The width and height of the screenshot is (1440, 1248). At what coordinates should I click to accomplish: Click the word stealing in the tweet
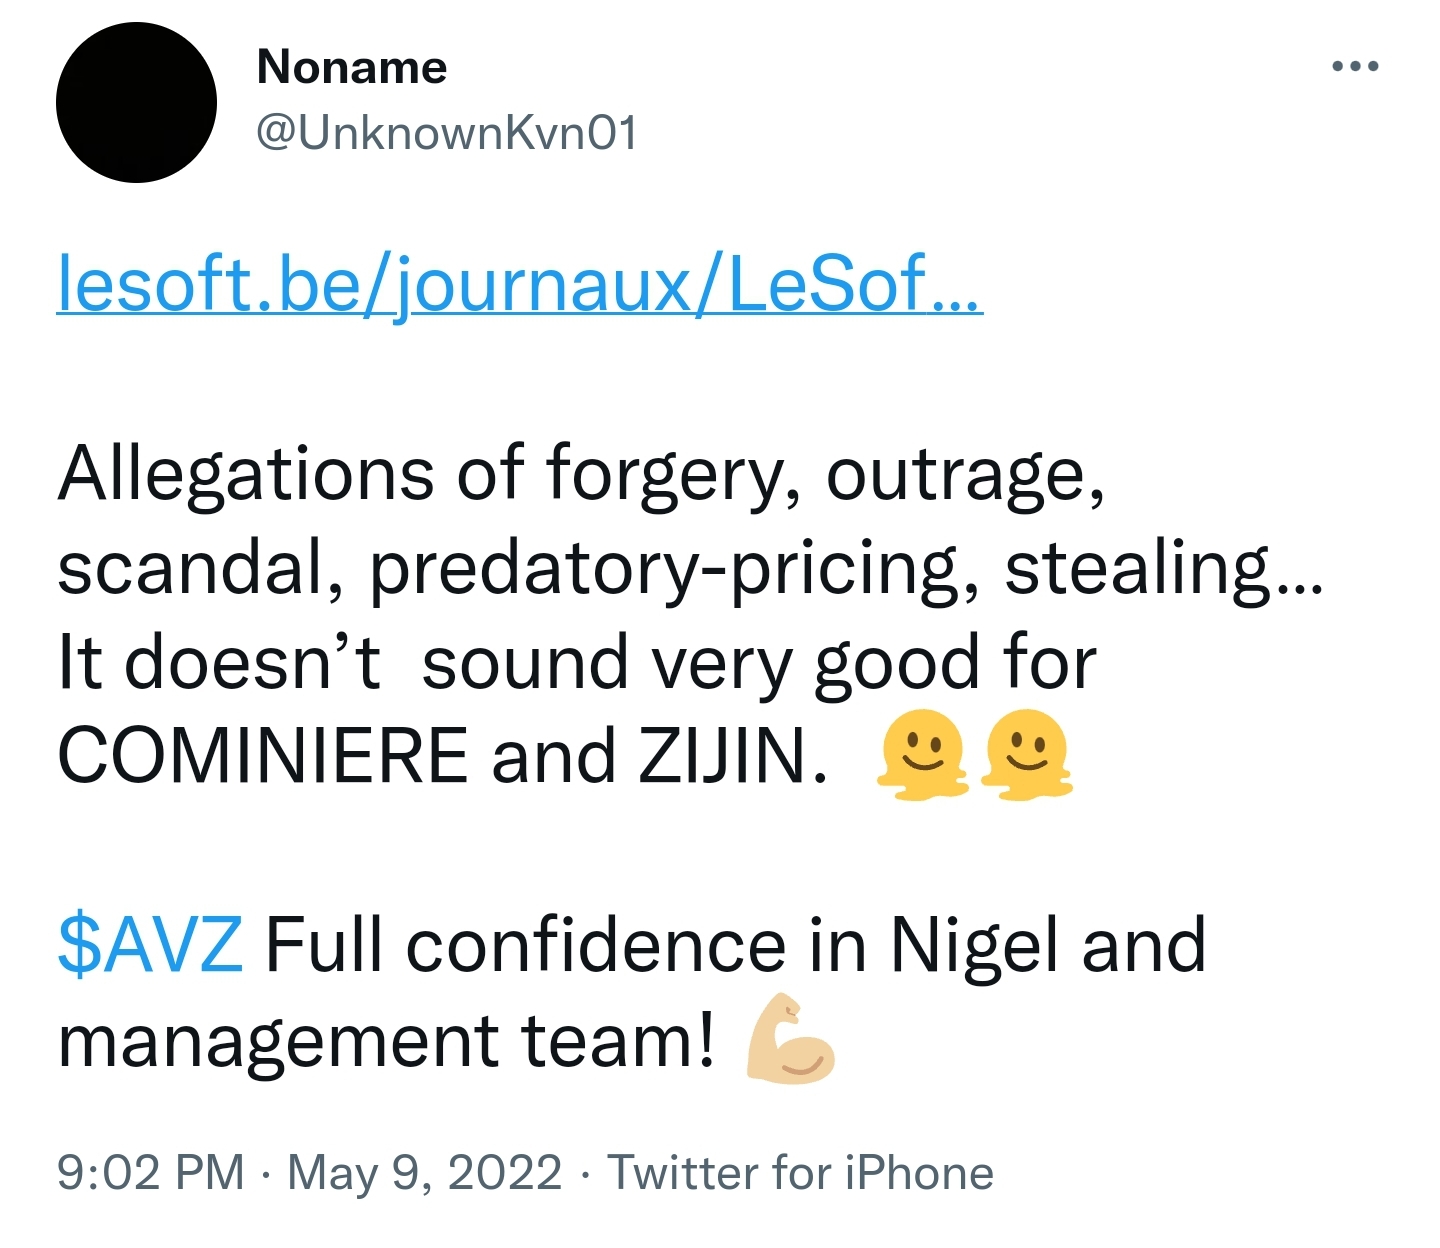[1136, 569]
